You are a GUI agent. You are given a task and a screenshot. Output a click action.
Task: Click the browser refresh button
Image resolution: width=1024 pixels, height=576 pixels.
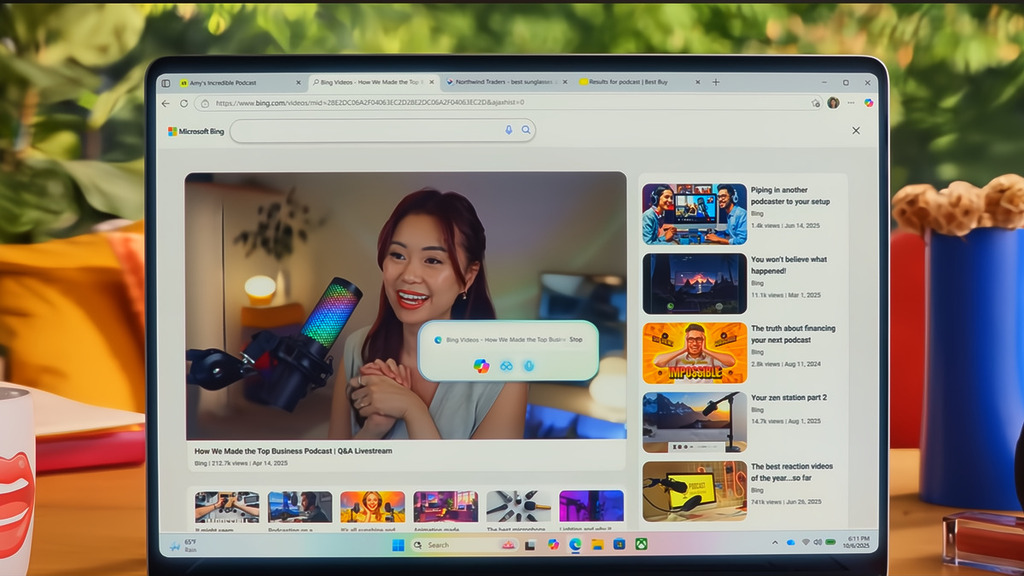point(184,103)
